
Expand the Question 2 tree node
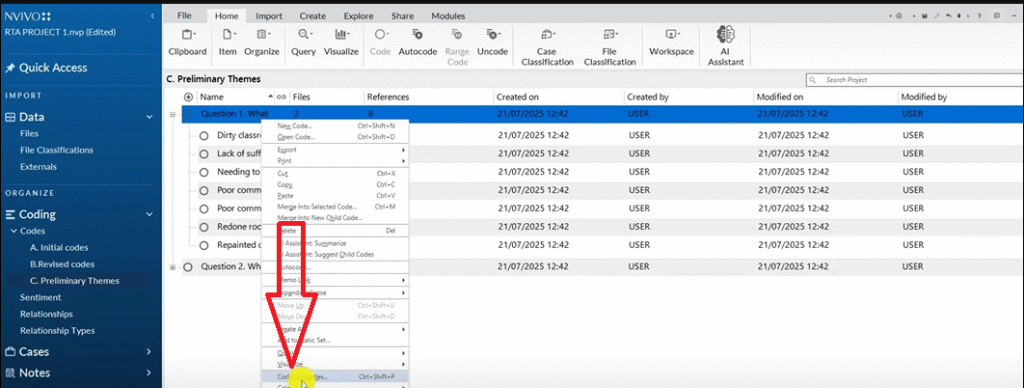point(172,267)
